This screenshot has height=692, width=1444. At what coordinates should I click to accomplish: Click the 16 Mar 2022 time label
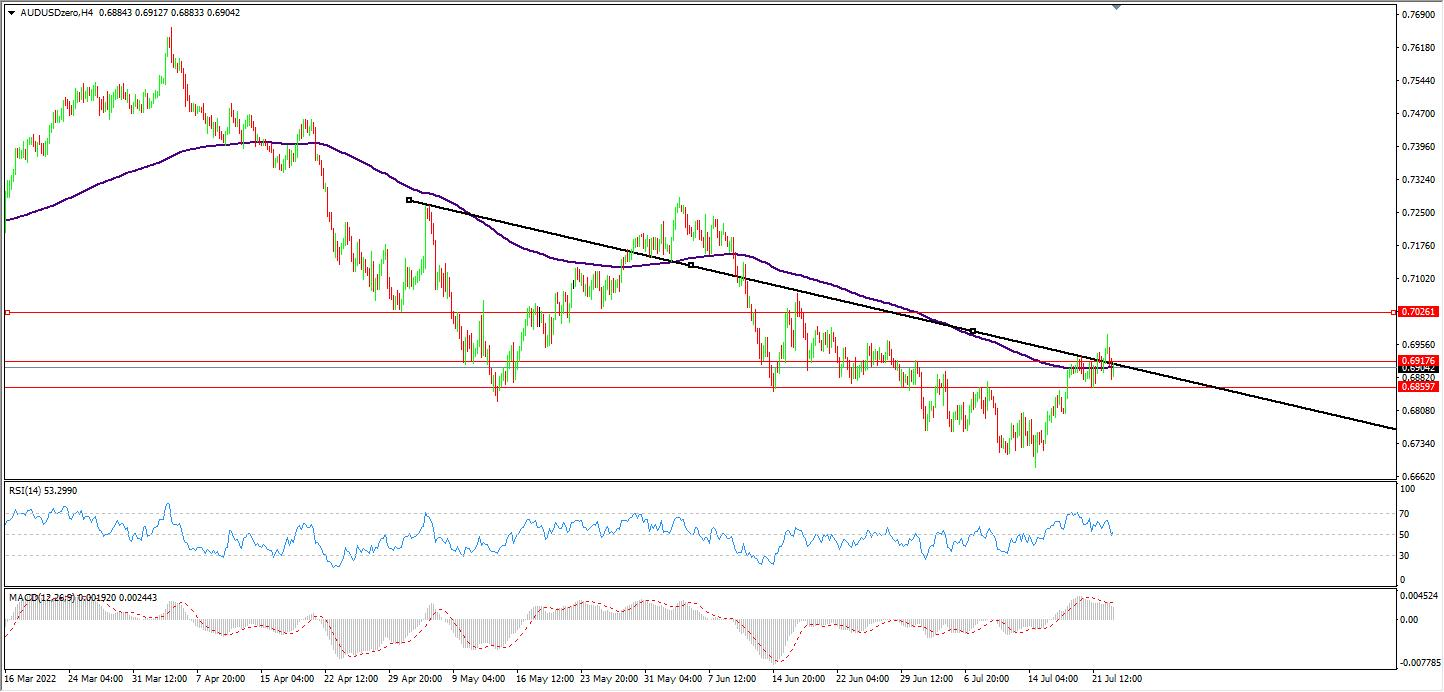pos(31,678)
